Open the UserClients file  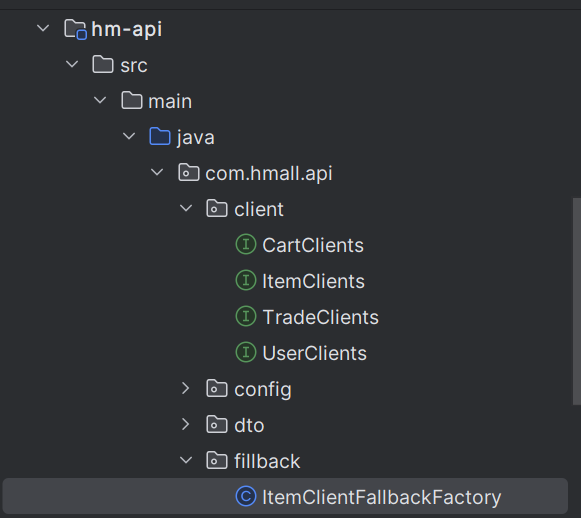(315, 353)
